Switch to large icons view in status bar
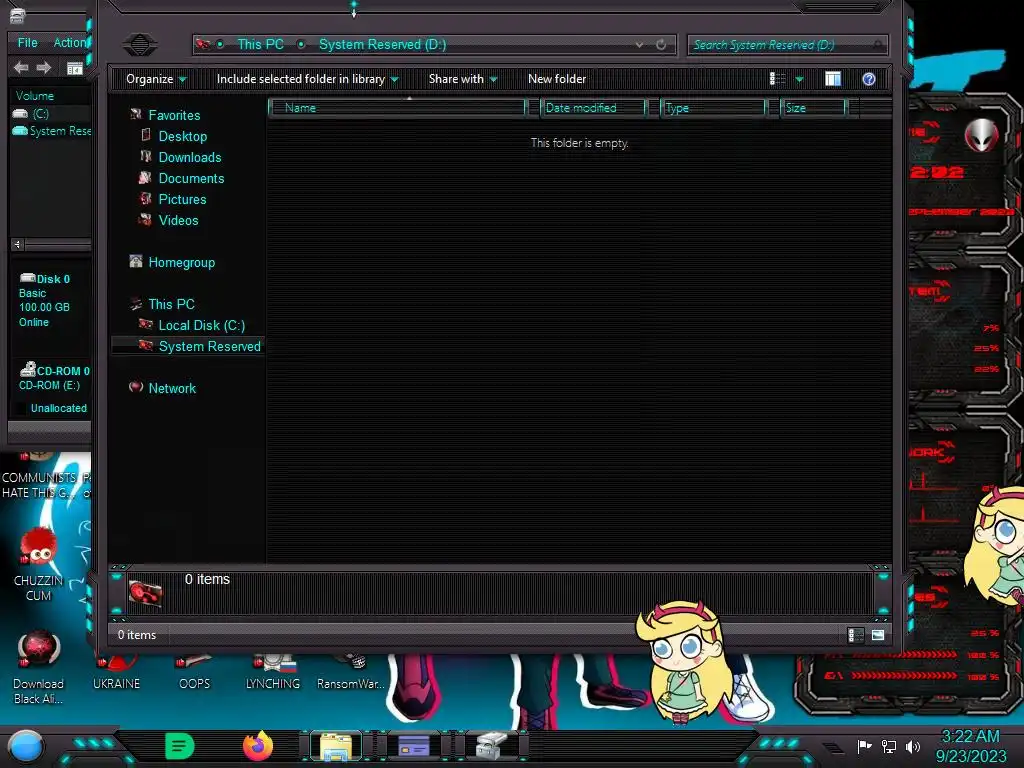The height and width of the screenshot is (768, 1024). 878,635
